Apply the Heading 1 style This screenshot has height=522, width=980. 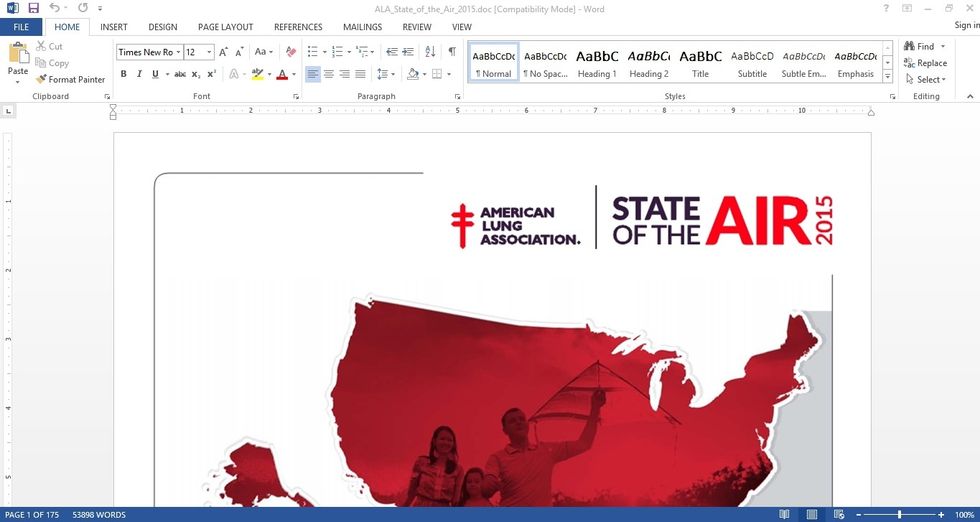click(x=597, y=62)
